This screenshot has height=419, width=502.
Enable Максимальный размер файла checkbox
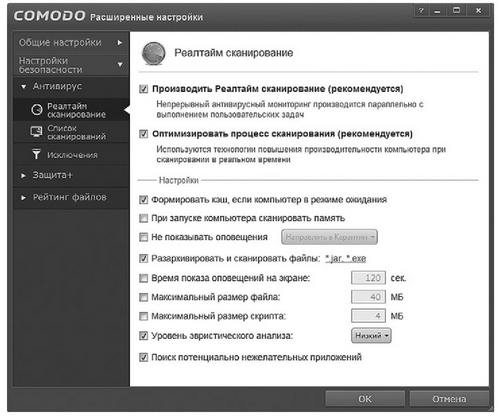(x=143, y=297)
